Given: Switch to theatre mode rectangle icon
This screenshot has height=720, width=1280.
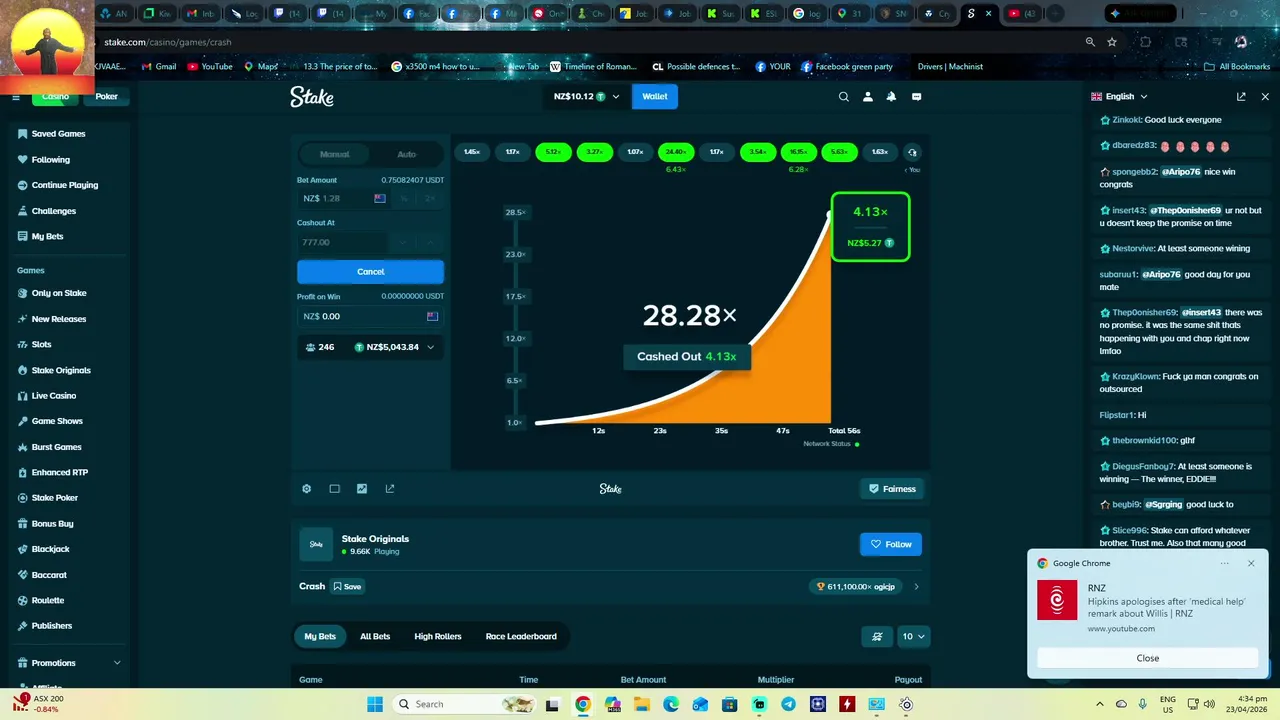Looking at the screenshot, I should click(x=334, y=489).
